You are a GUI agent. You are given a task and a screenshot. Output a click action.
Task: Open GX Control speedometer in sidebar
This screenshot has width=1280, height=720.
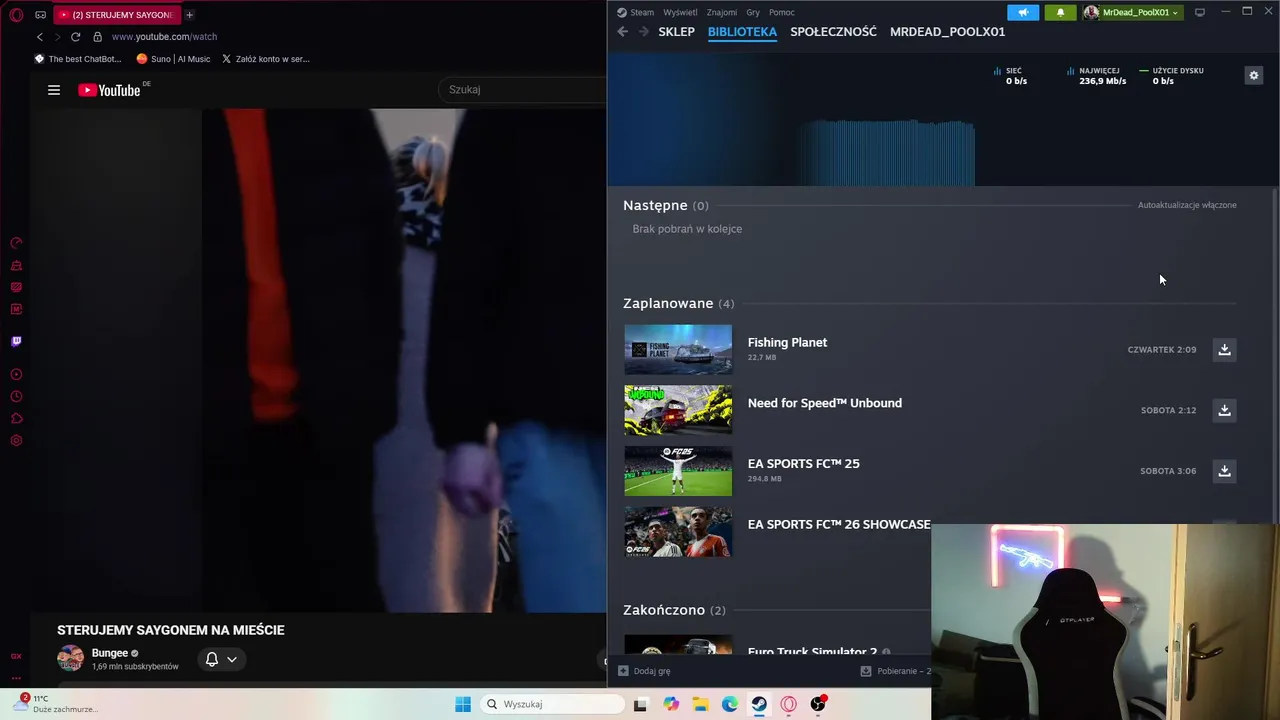(x=16, y=243)
